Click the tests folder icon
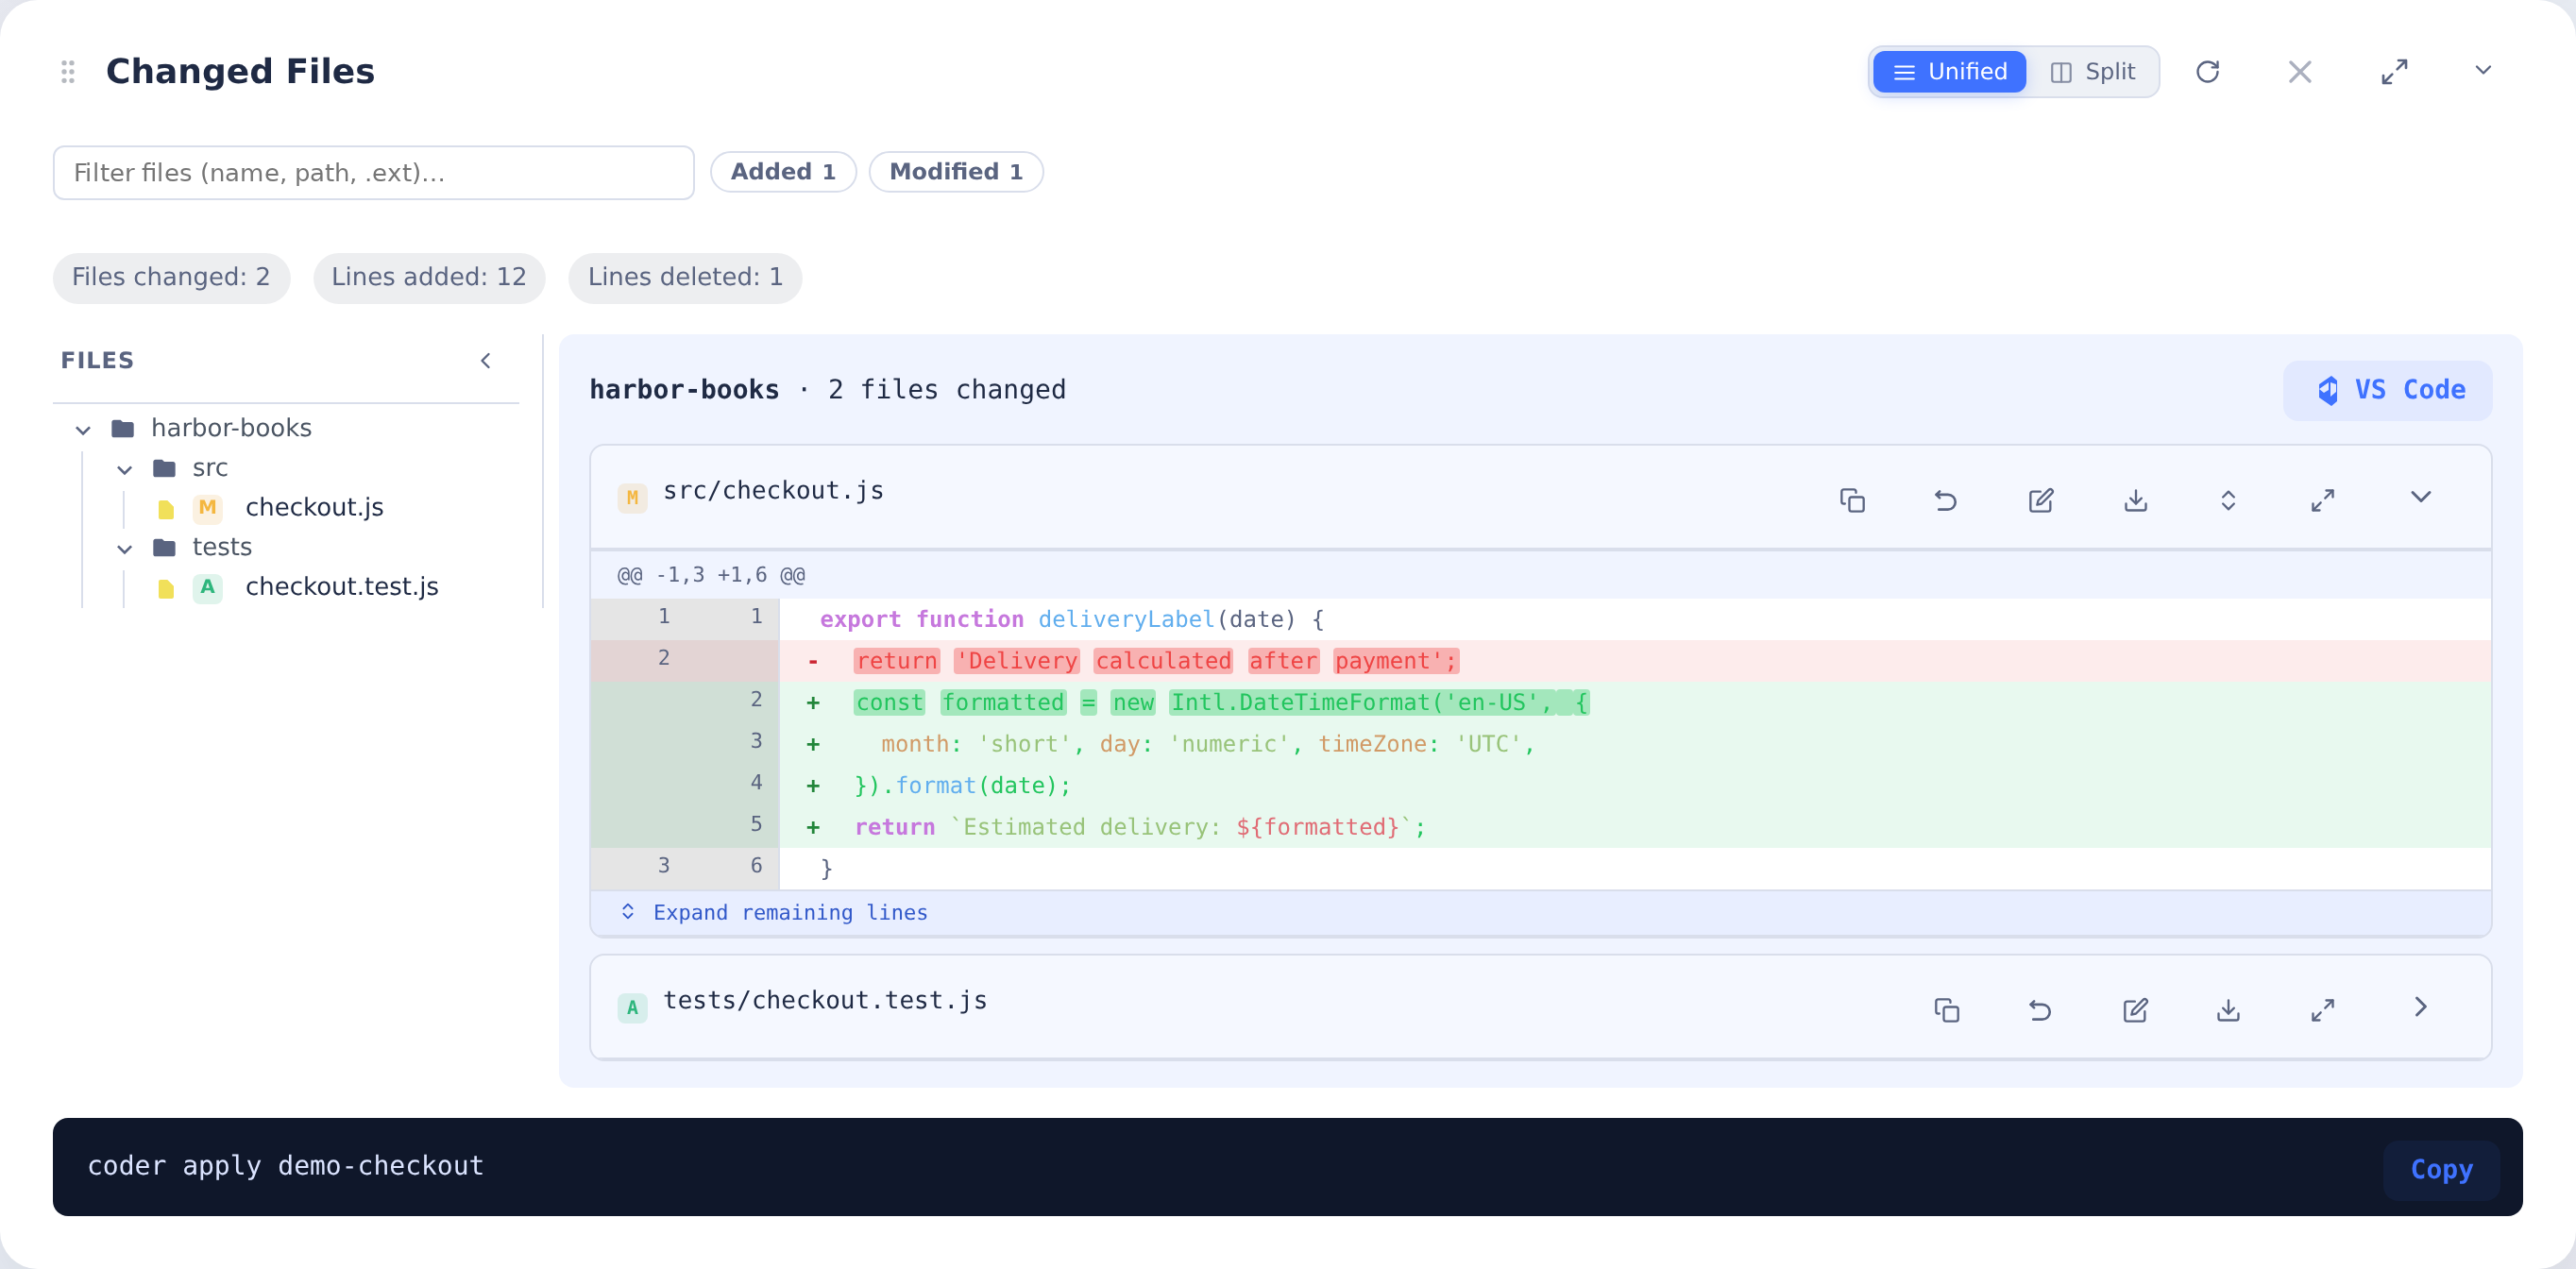Screen dimensions: 2576x1269 [x=165, y=547]
